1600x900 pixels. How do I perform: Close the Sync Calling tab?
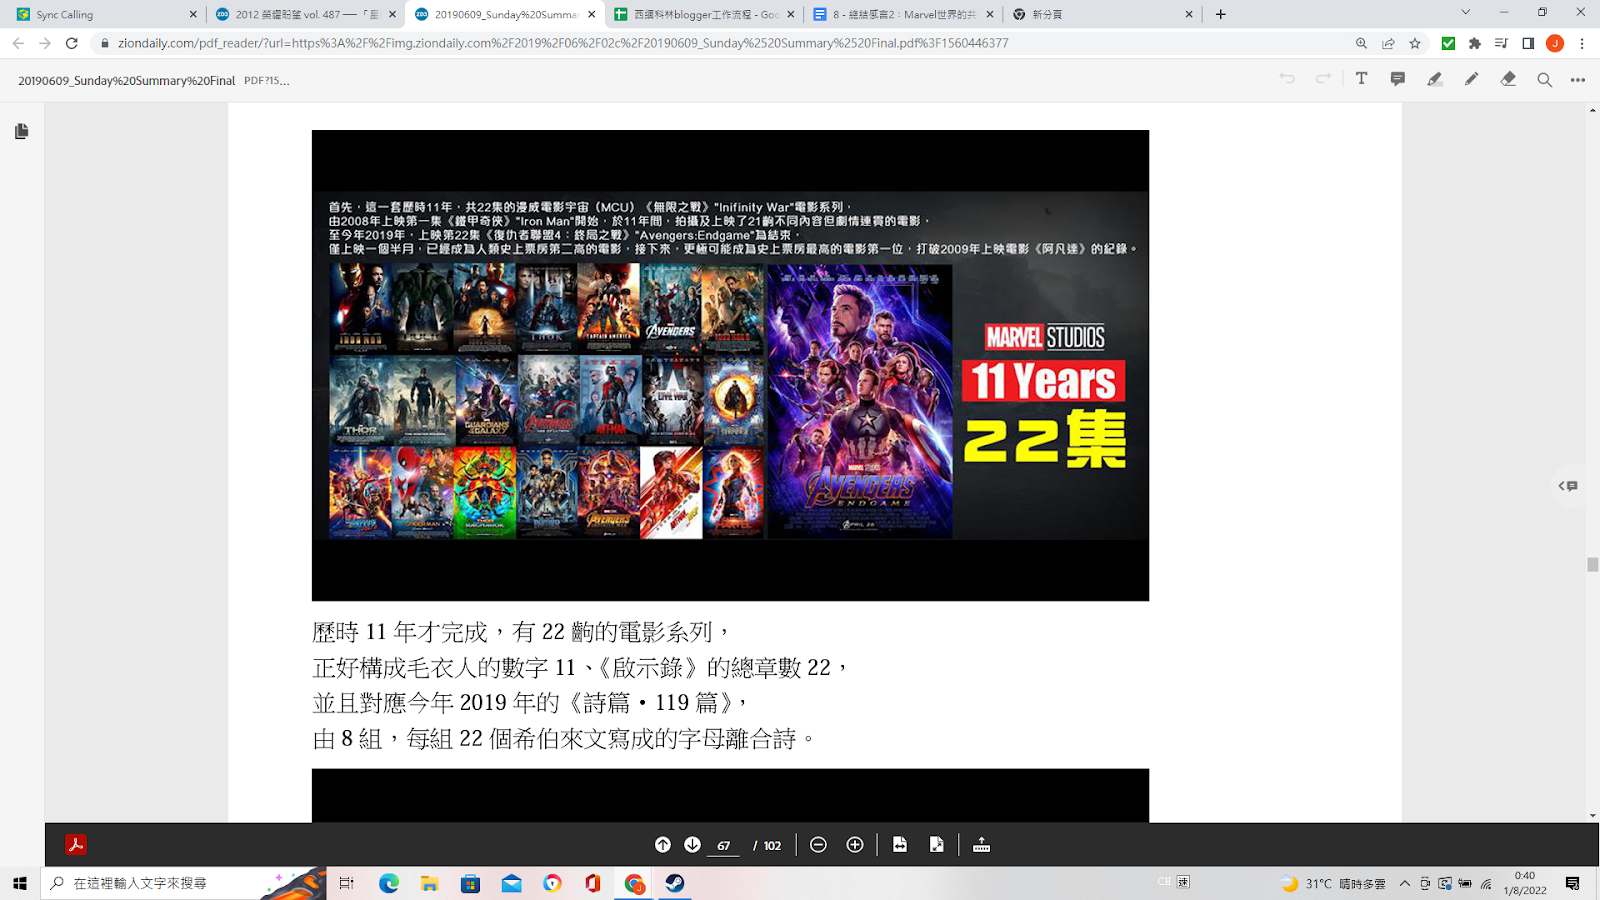click(x=193, y=14)
